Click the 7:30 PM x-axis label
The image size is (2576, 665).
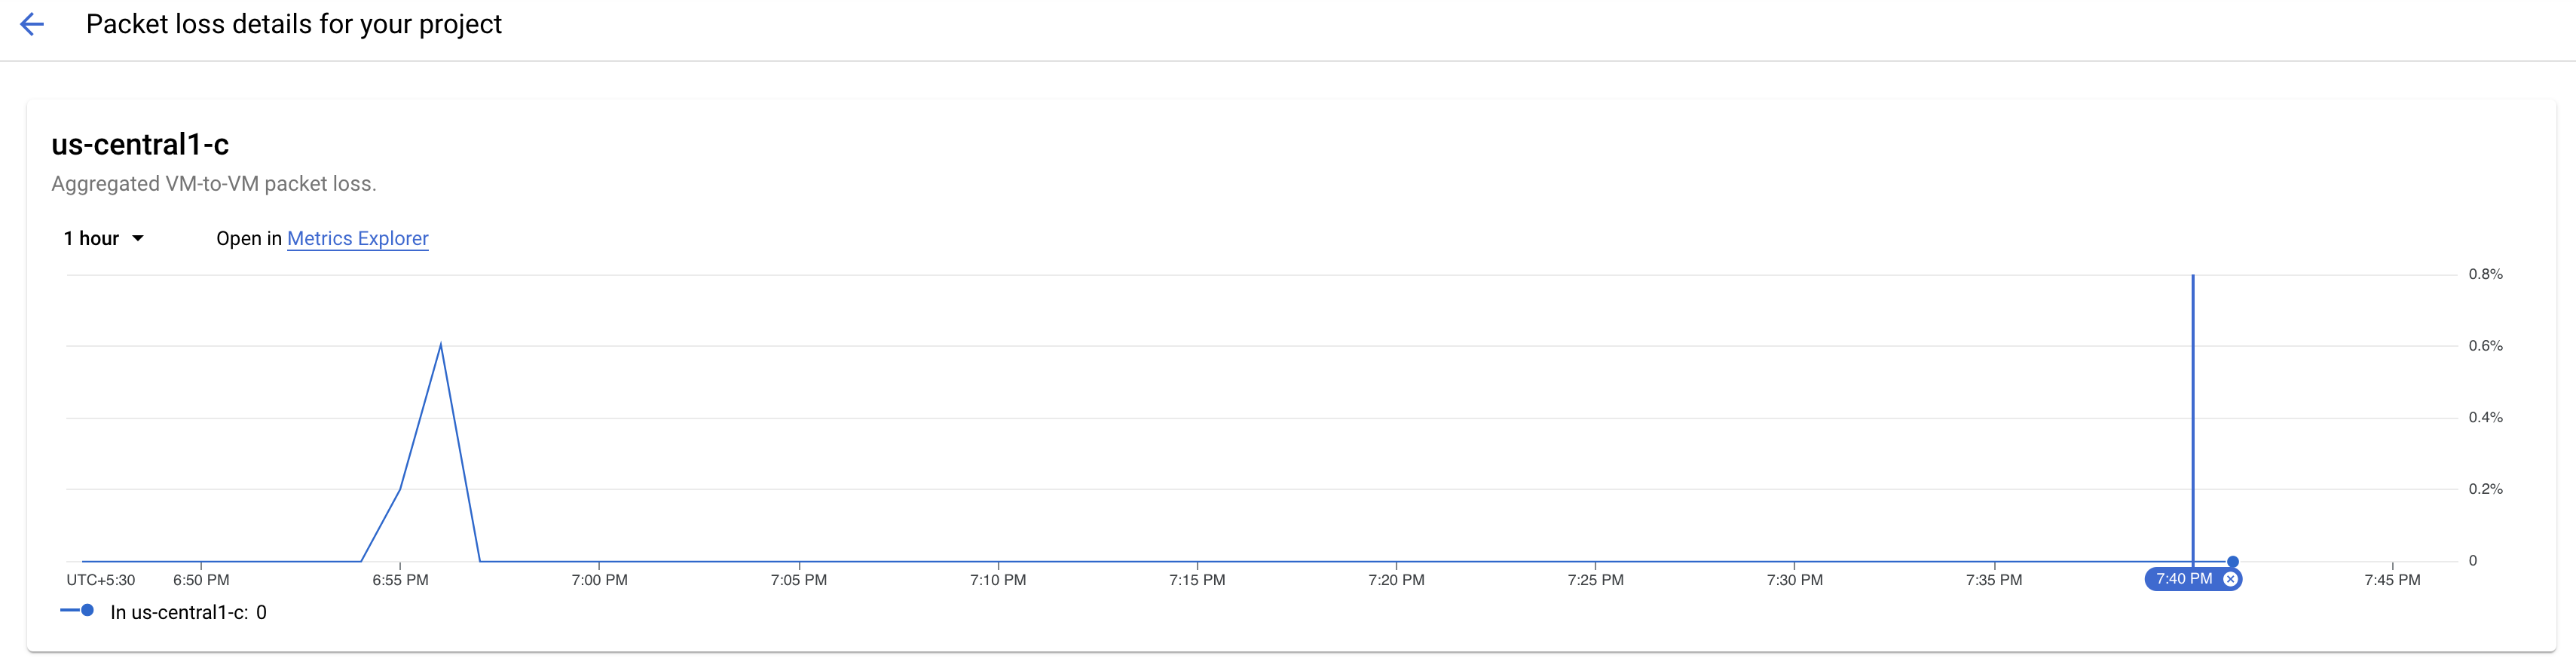(x=1794, y=580)
